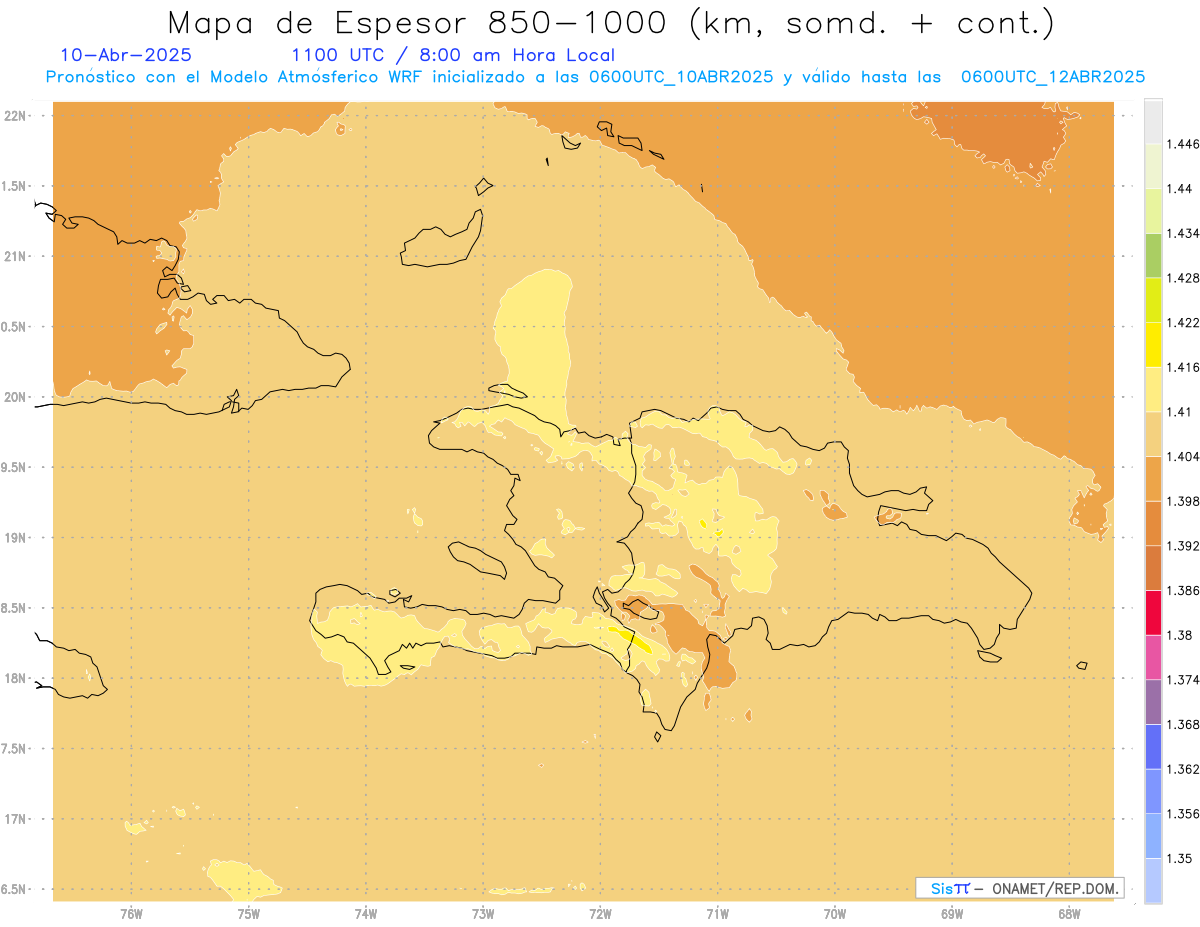Click the color bar value '1.398'

[x=1183, y=501]
